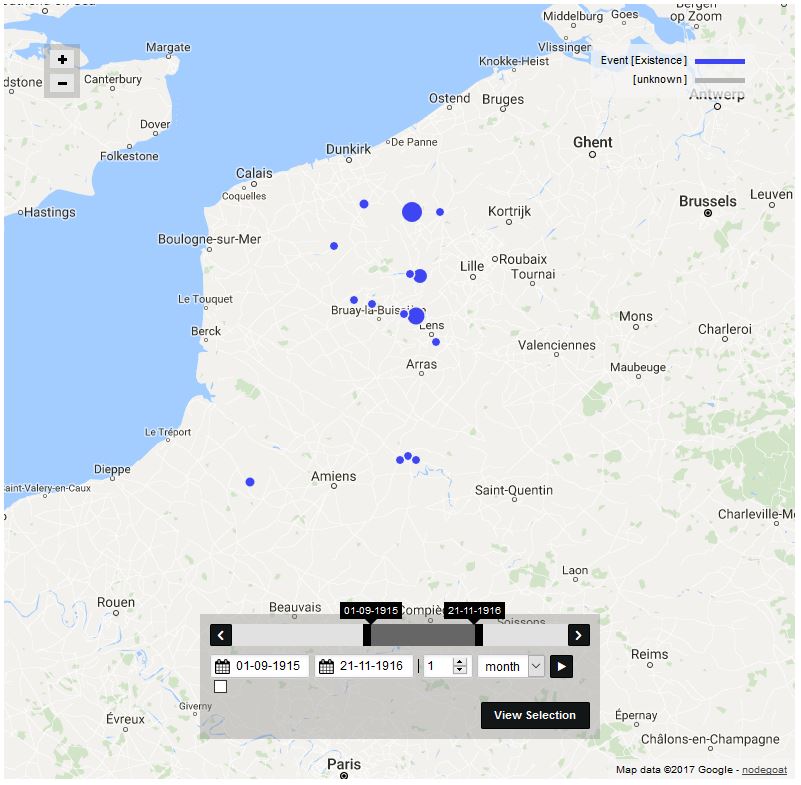Click the Dunkirk city label
This screenshot has width=801, height=785.
[348, 149]
